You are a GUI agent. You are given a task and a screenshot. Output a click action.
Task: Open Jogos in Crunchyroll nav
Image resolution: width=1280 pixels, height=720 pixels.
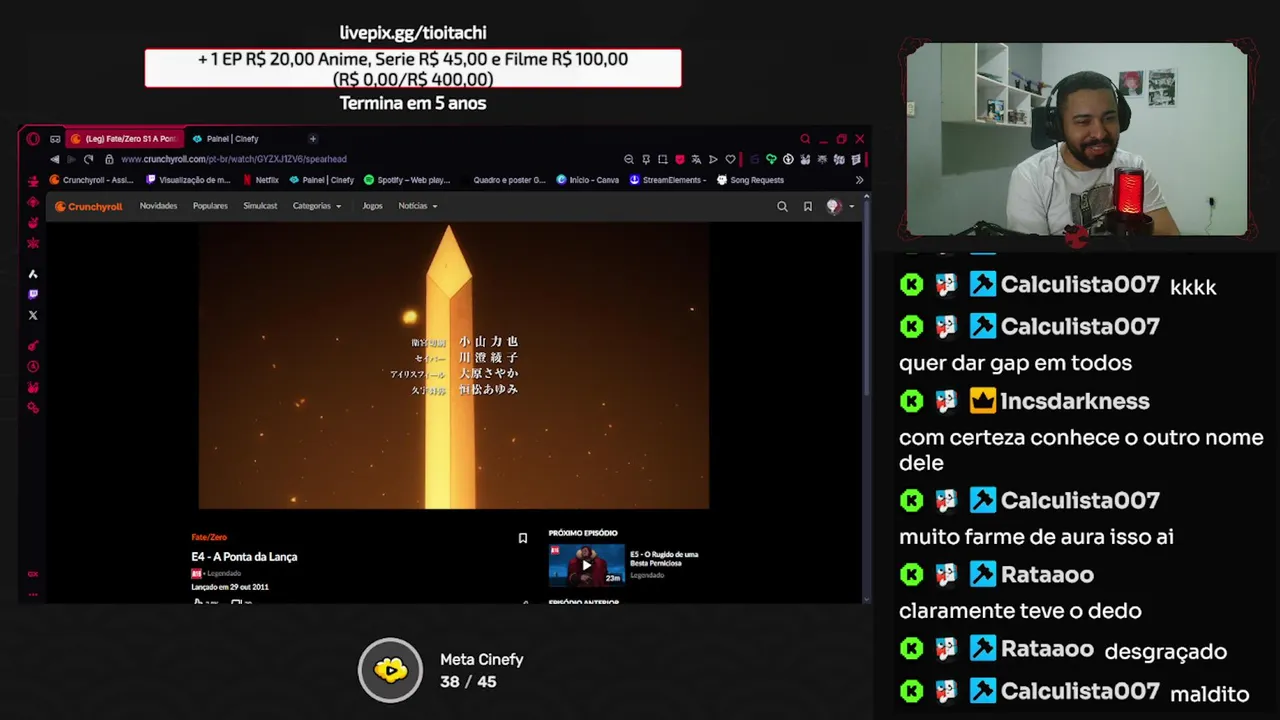point(372,206)
